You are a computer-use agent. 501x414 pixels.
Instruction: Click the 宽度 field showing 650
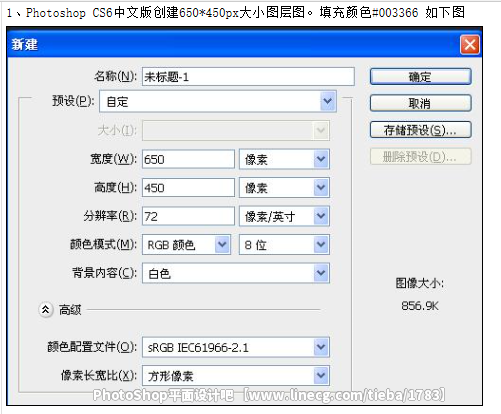(188, 159)
